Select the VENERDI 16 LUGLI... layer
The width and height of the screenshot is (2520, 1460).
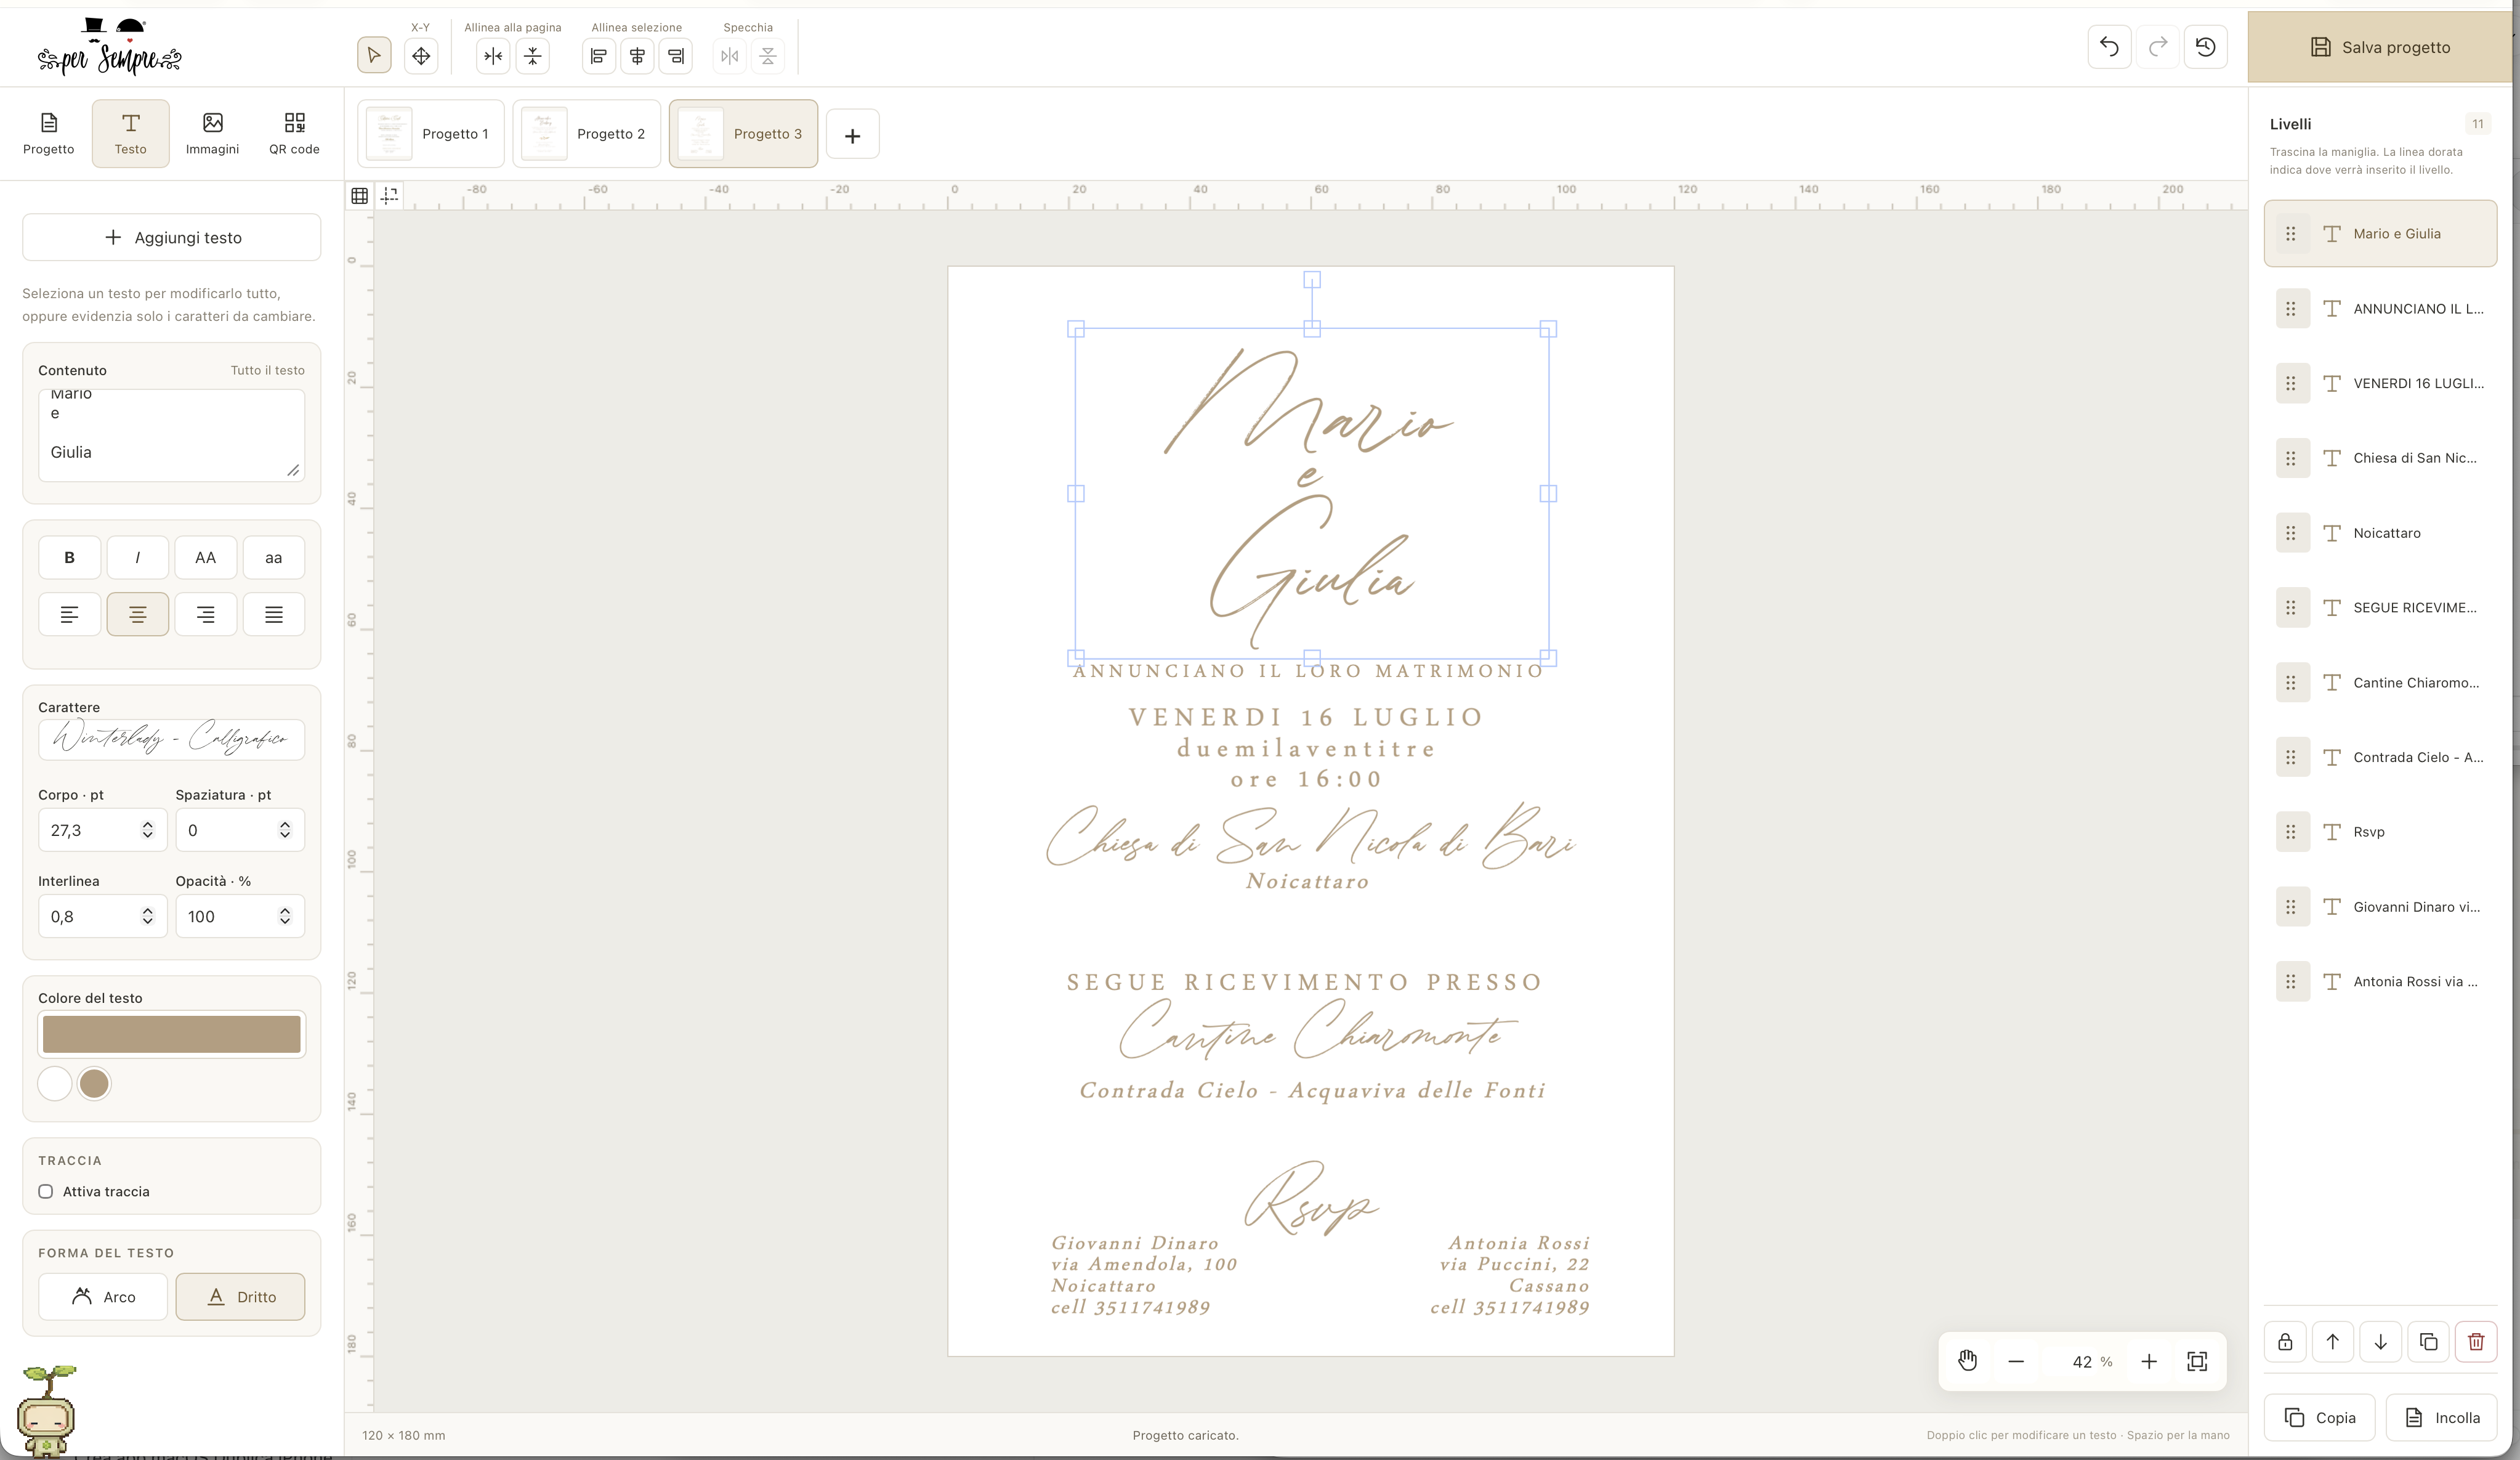pyautogui.click(x=2380, y=383)
